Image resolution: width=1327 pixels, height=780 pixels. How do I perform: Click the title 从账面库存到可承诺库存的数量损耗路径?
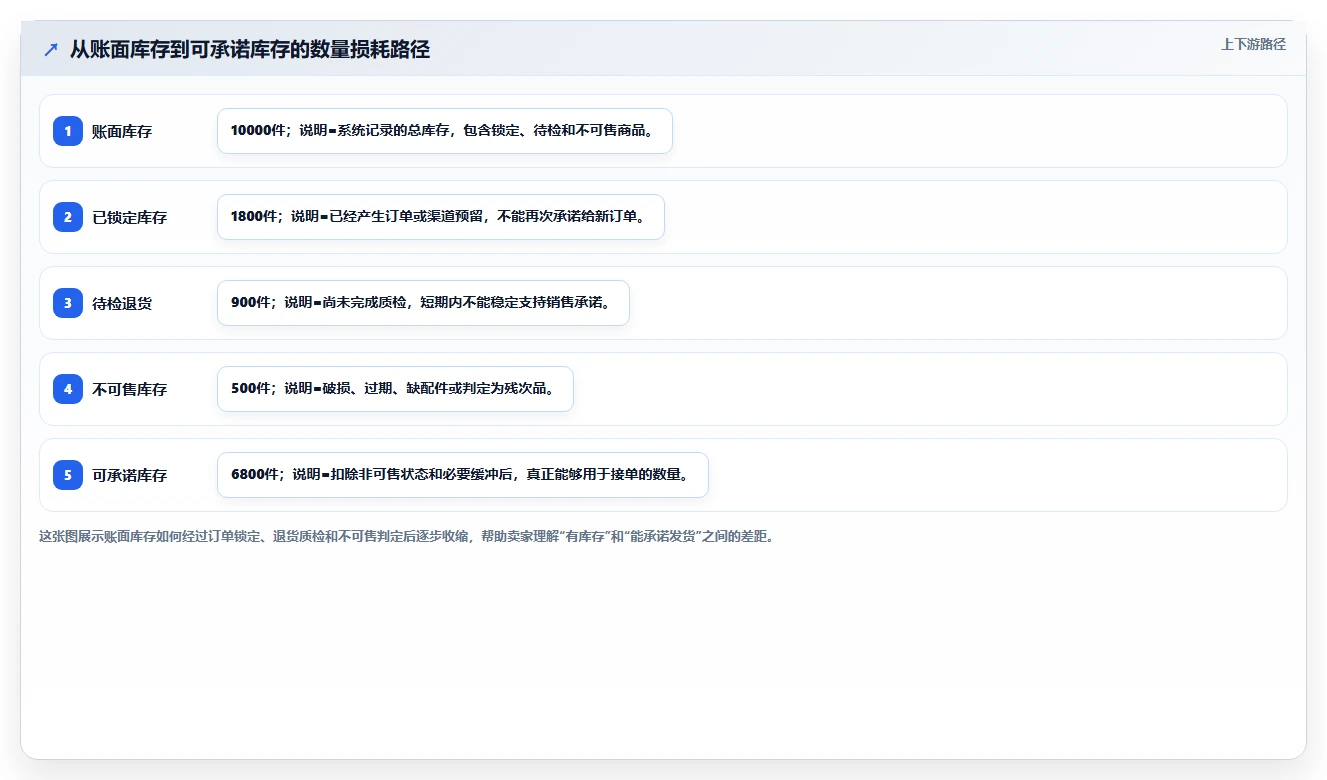pyautogui.click(x=250, y=50)
